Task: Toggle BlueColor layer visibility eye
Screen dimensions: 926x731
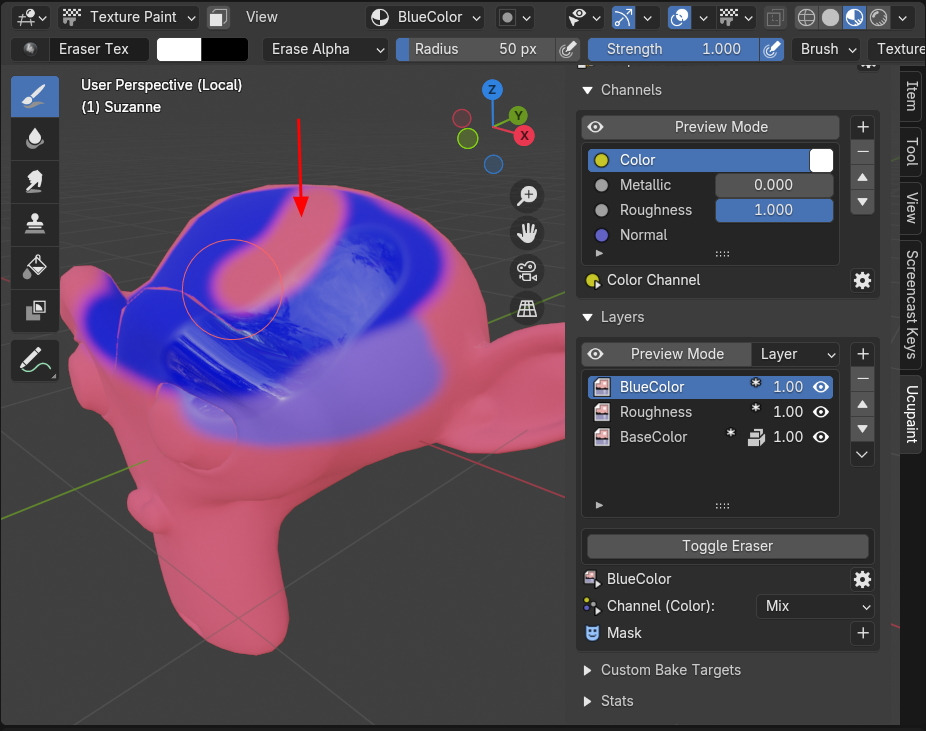Action: coord(820,387)
